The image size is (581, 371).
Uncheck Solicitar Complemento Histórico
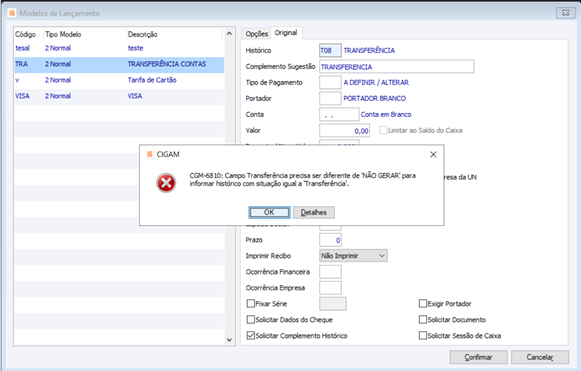pos(251,335)
